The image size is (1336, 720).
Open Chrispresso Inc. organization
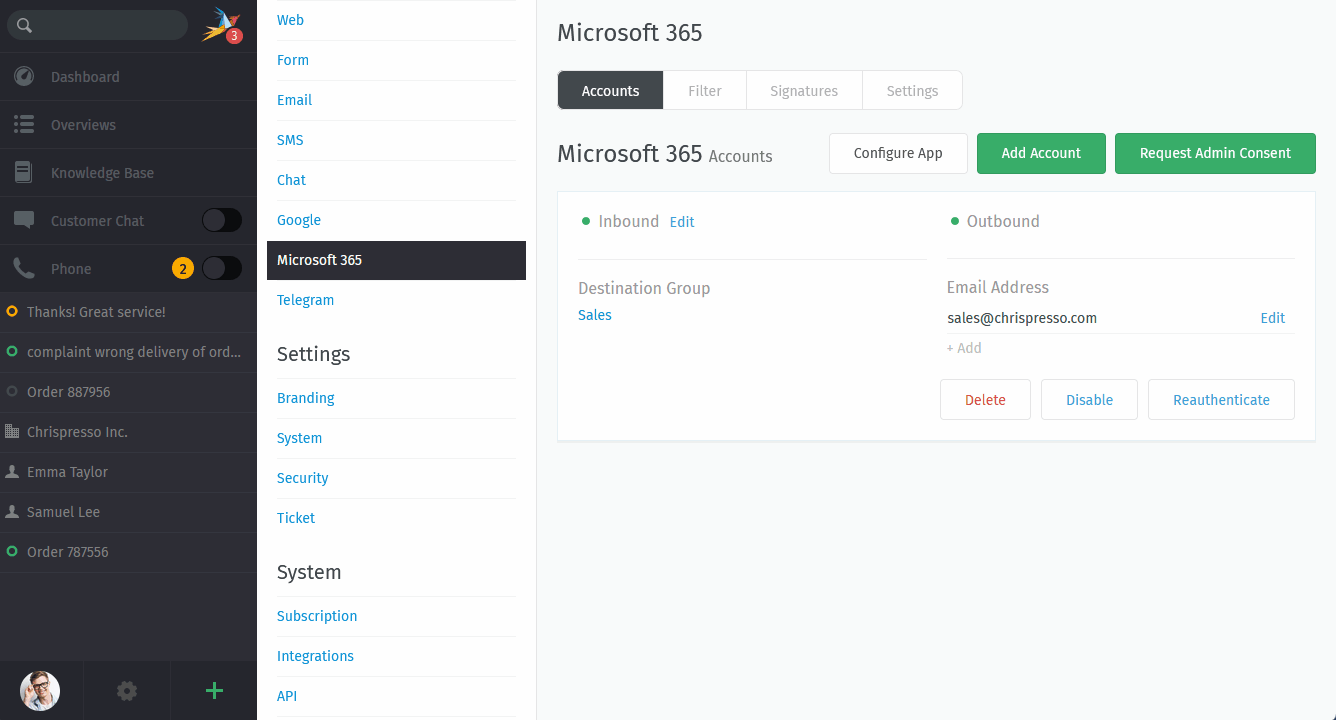coord(128,432)
